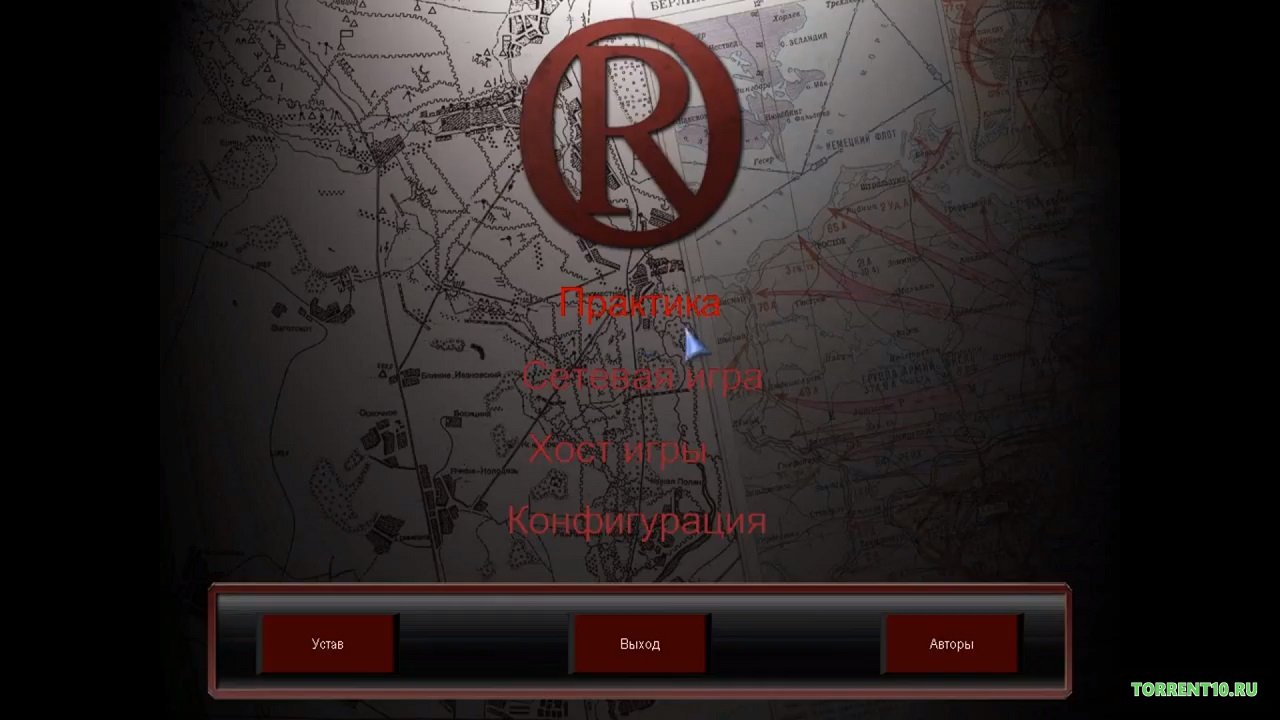Open the Сетевая игра menu option
This screenshot has height=720, width=1280.
tap(641, 377)
